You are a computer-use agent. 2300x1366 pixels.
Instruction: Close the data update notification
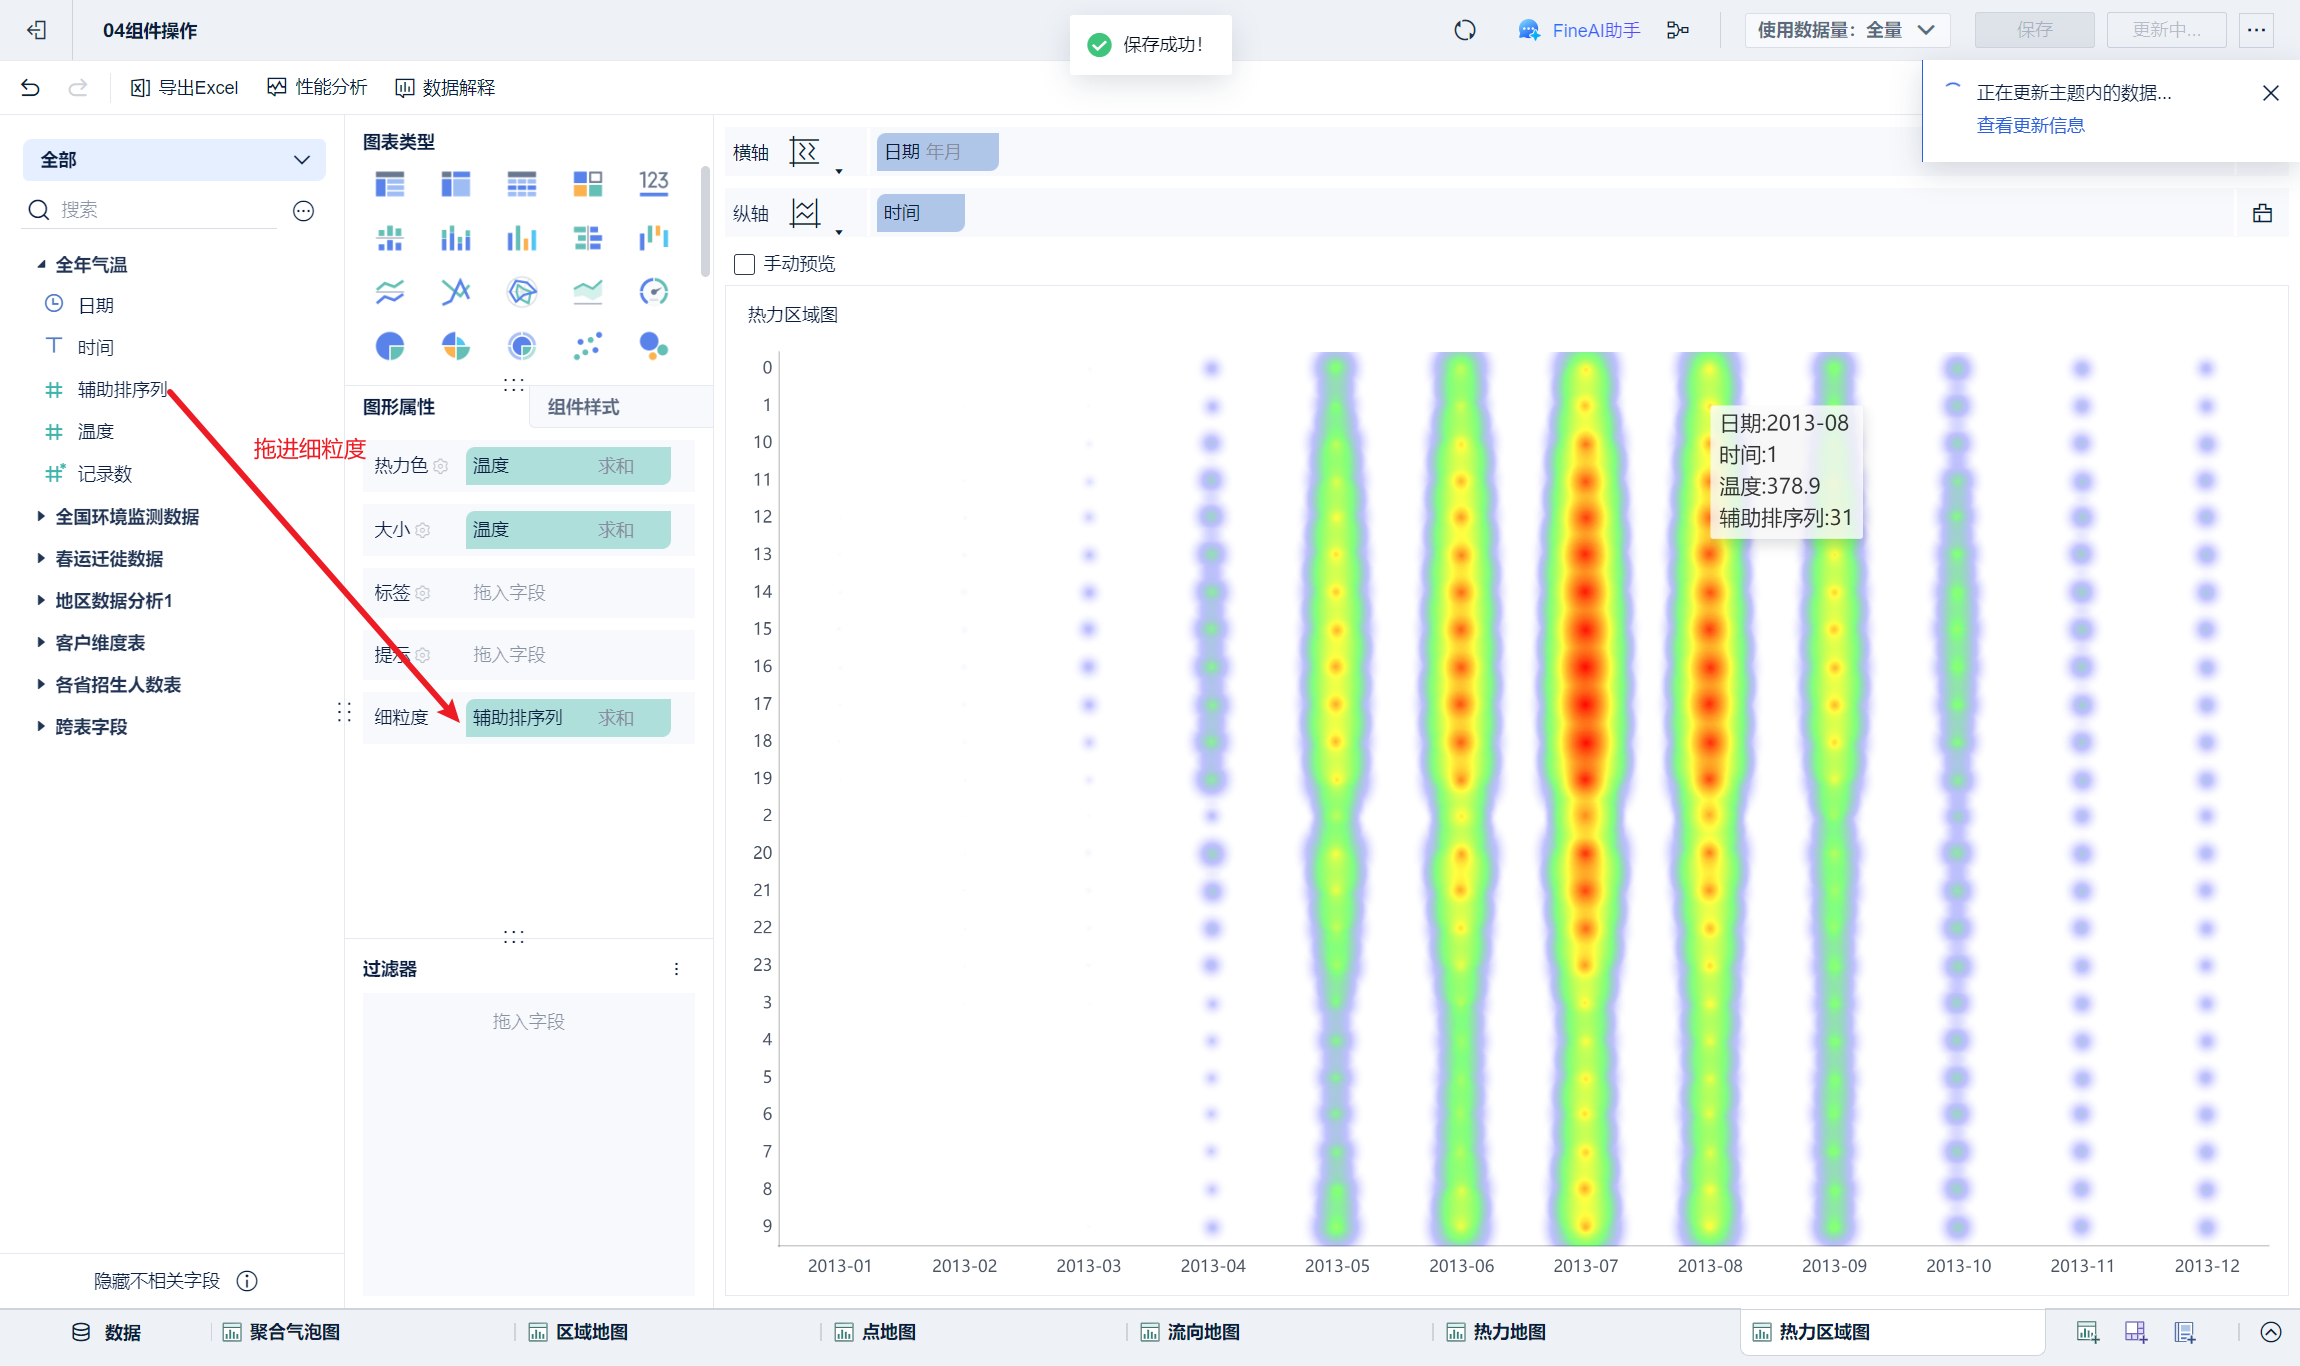pos(2270,93)
